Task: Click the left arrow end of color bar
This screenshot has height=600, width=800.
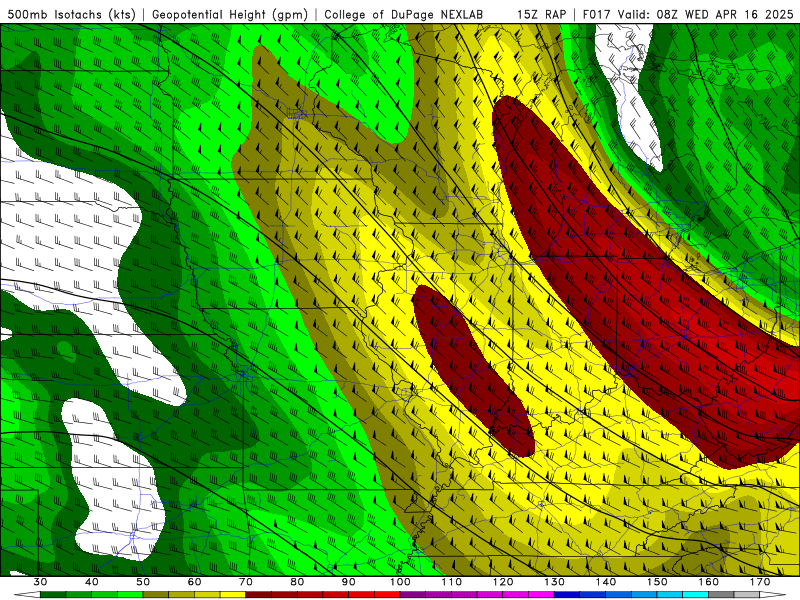Action: pos(28,595)
